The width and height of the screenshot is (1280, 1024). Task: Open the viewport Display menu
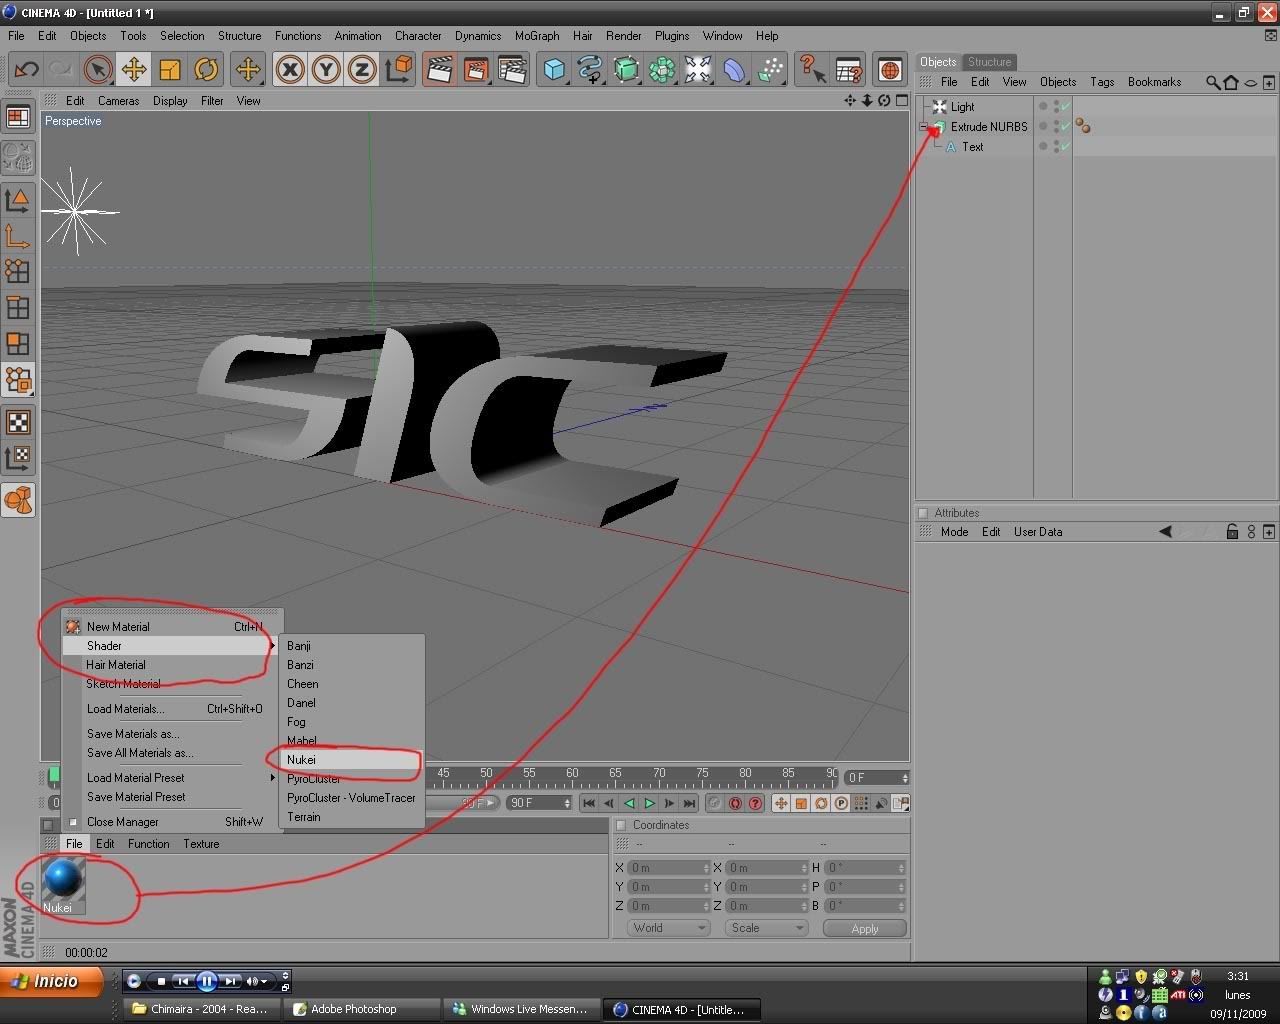pyautogui.click(x=170, y=100)
